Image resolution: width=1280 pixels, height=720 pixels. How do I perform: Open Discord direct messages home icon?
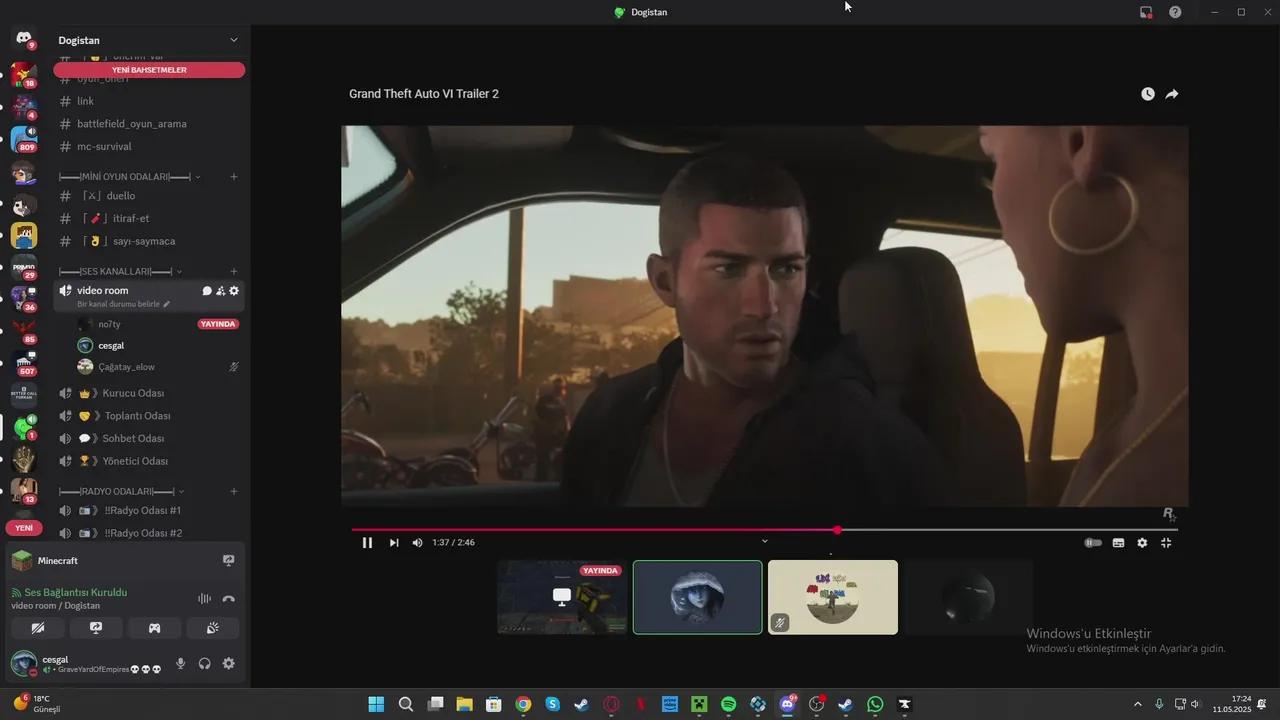pyautogui.click(x=24, y=39)
